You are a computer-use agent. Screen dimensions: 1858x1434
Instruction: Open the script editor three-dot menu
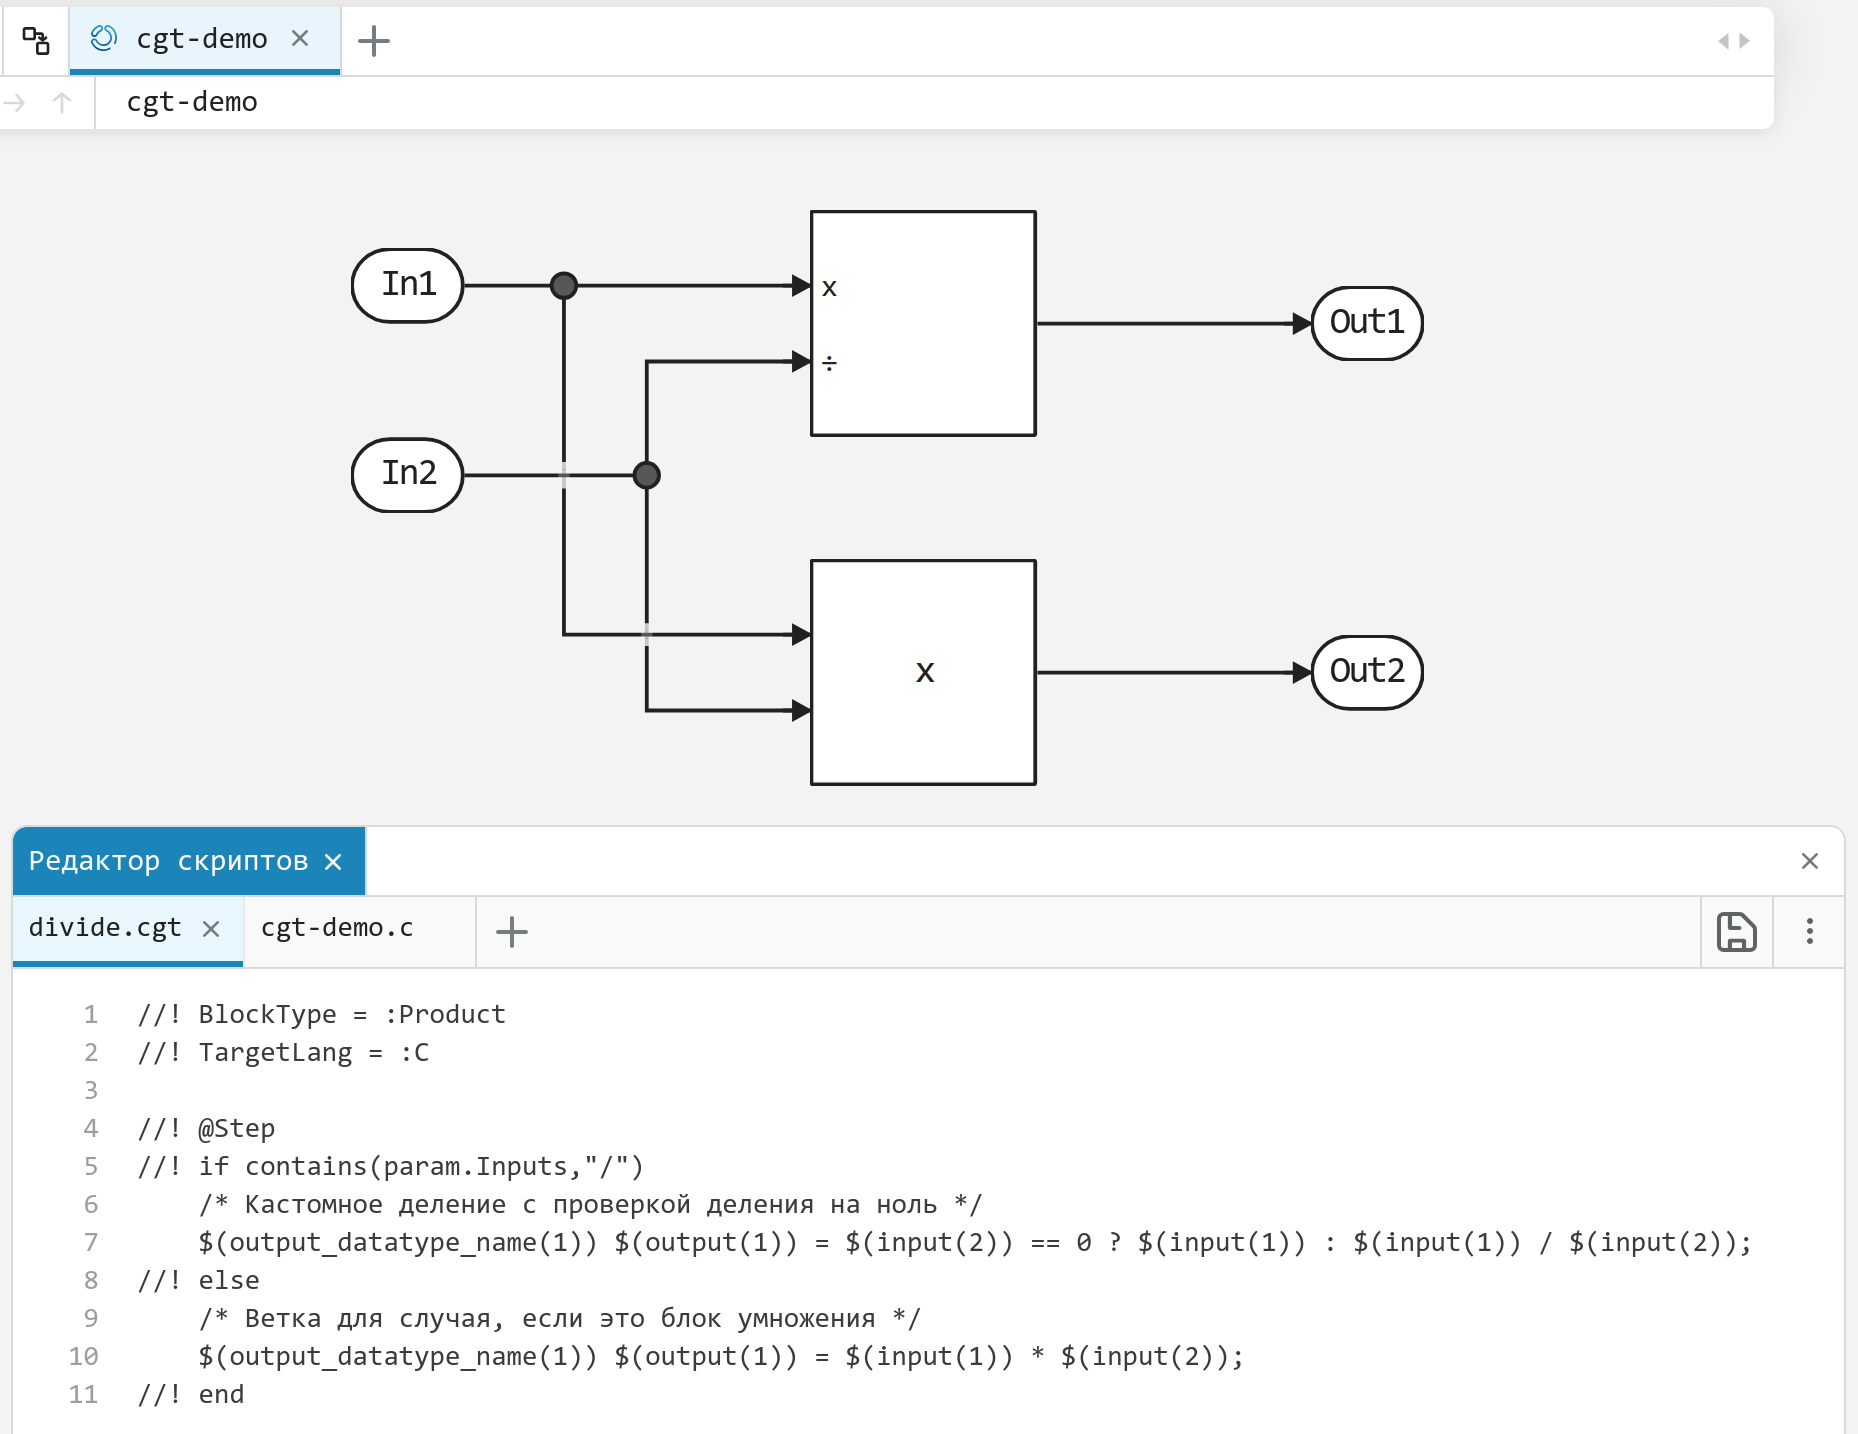click(x=1810, y=932)
